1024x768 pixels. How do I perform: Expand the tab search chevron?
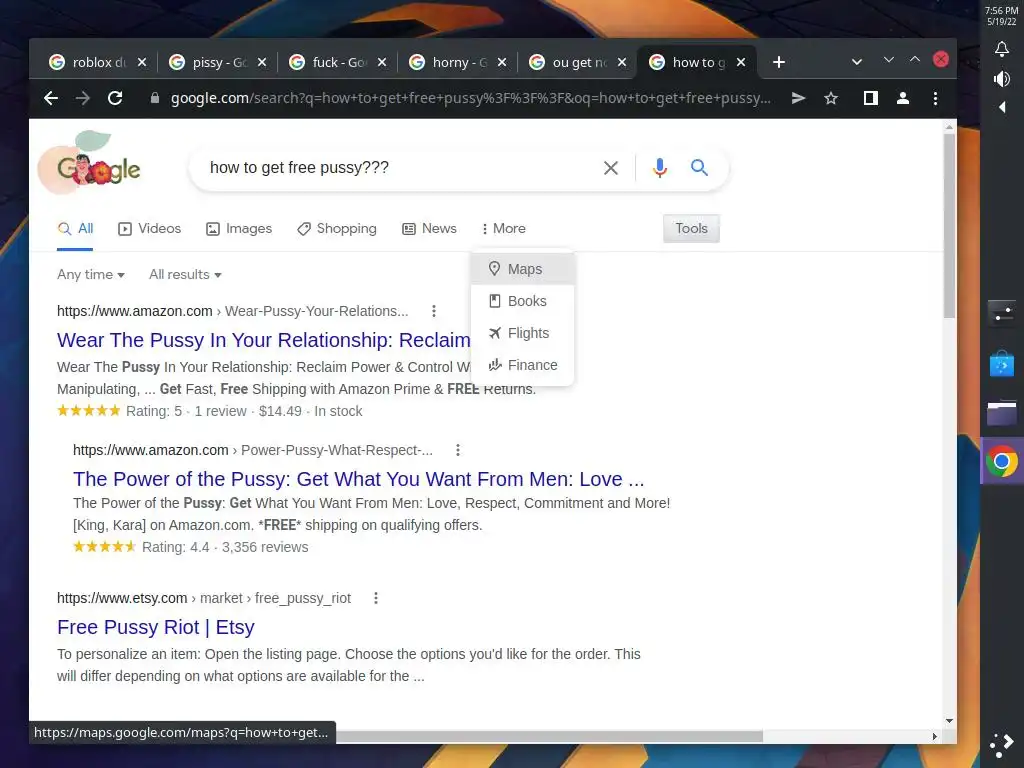(x=857, y=62)
